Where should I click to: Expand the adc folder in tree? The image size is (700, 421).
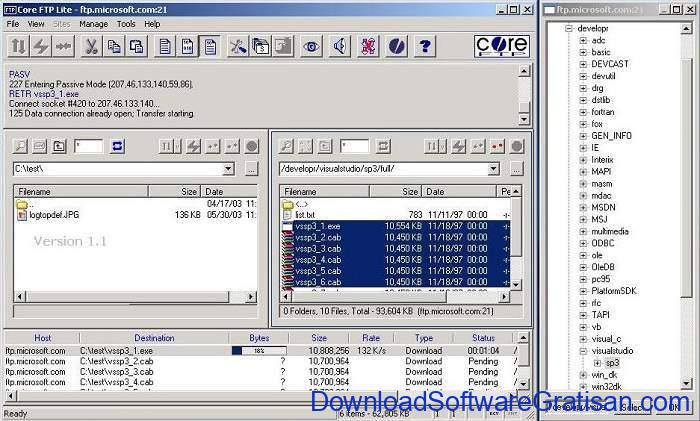tap(583, 40)
